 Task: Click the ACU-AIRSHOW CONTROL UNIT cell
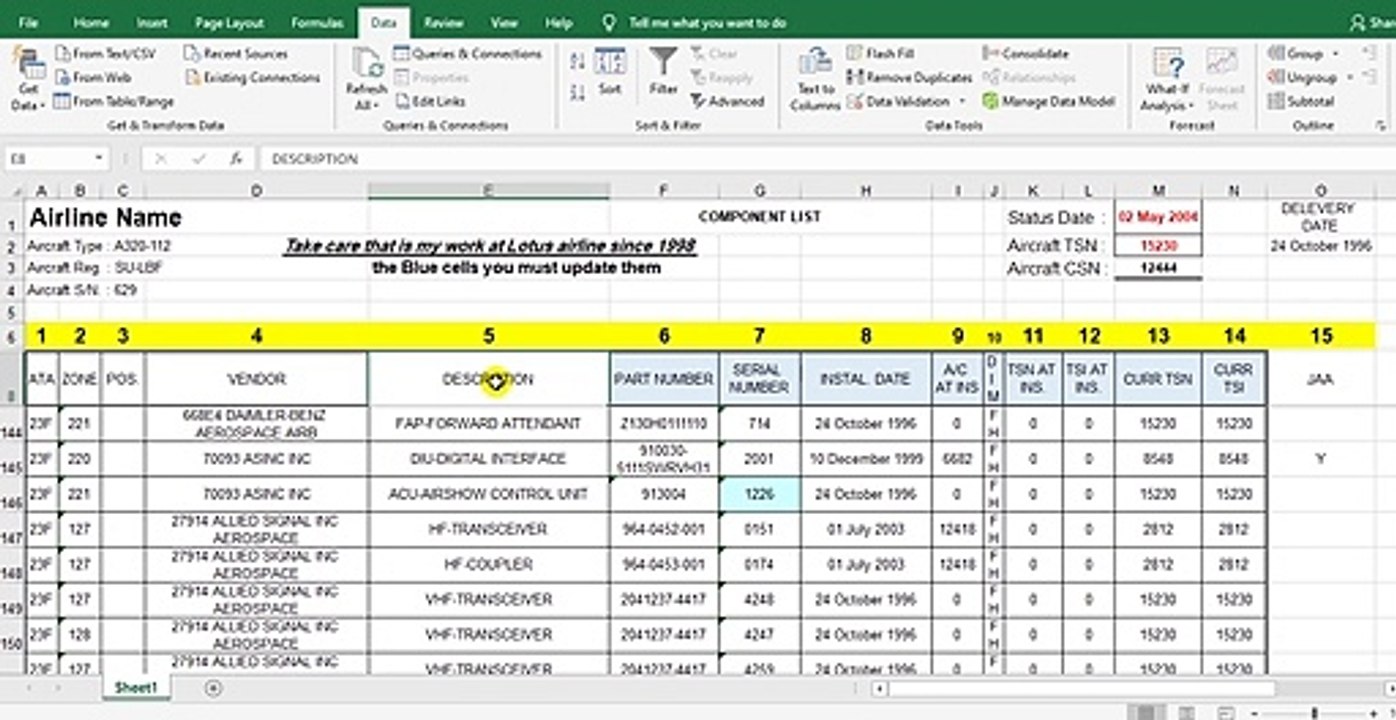click(489, 494)
